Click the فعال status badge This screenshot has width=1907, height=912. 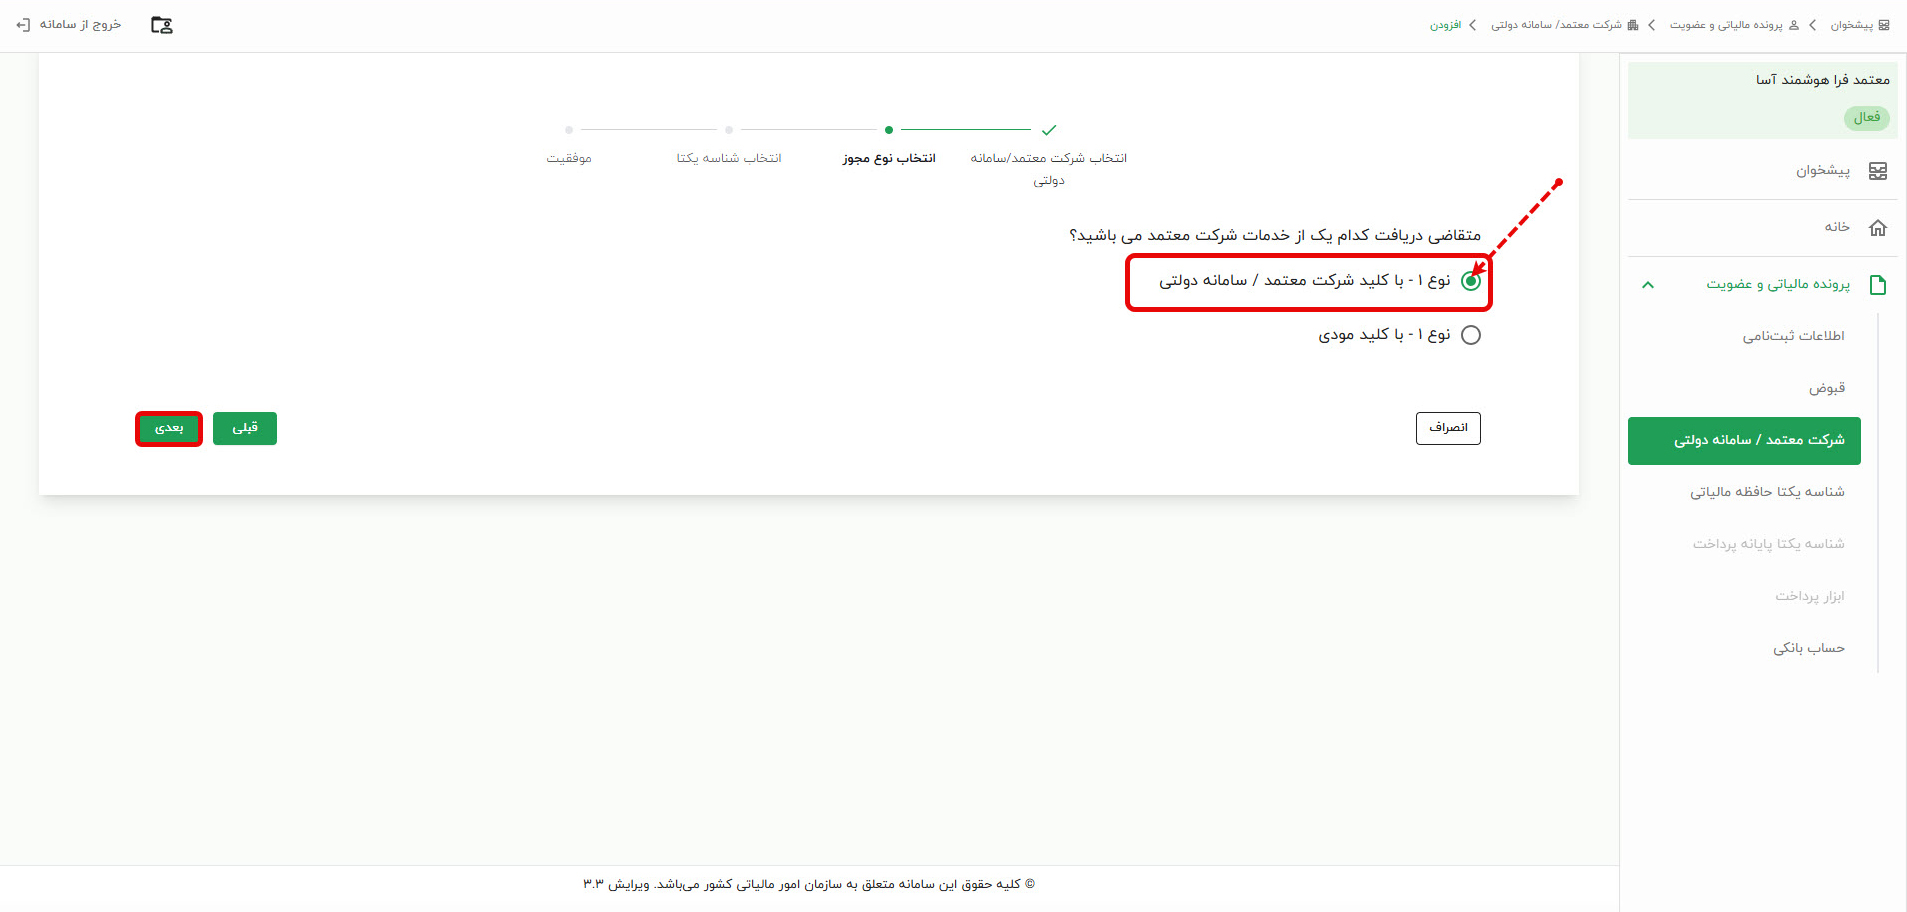tap(1866, 118)
